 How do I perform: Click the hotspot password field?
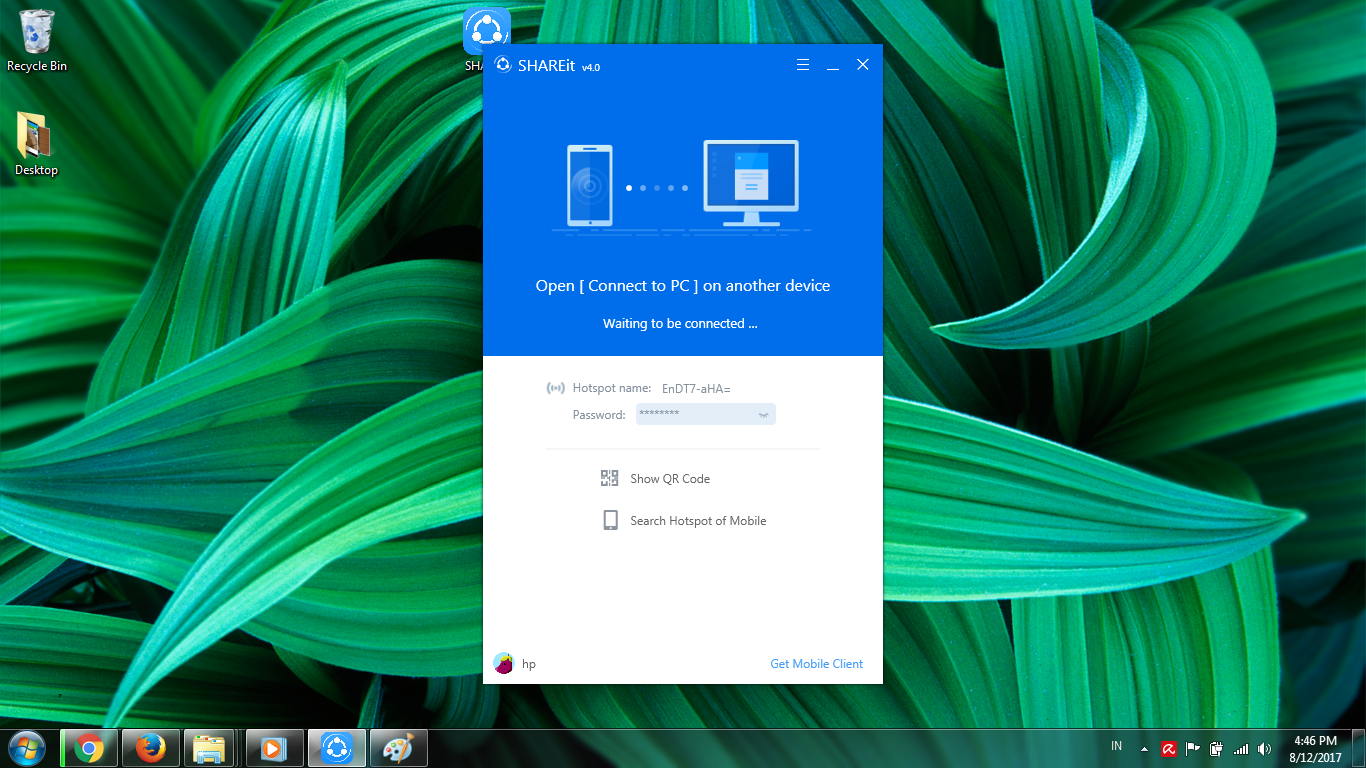click(695, 414)
